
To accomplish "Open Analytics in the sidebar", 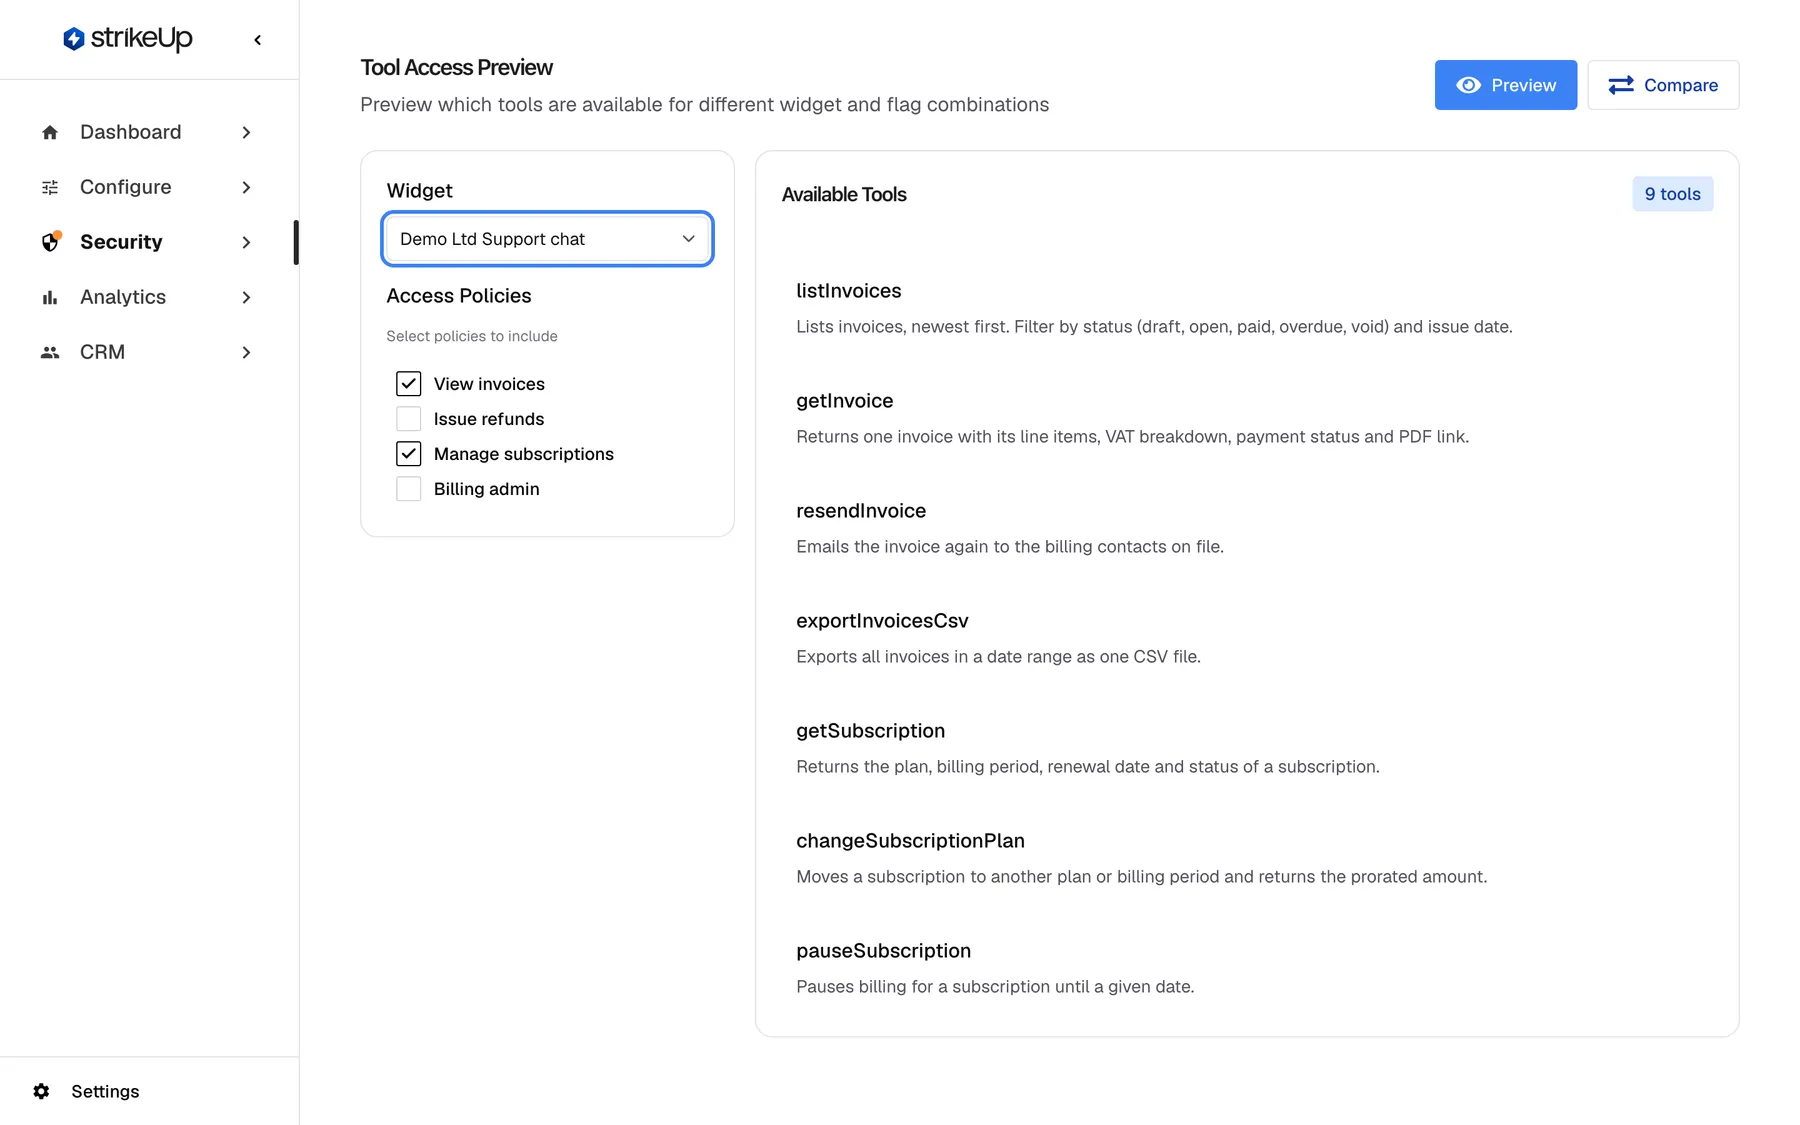I will point(149,297).
